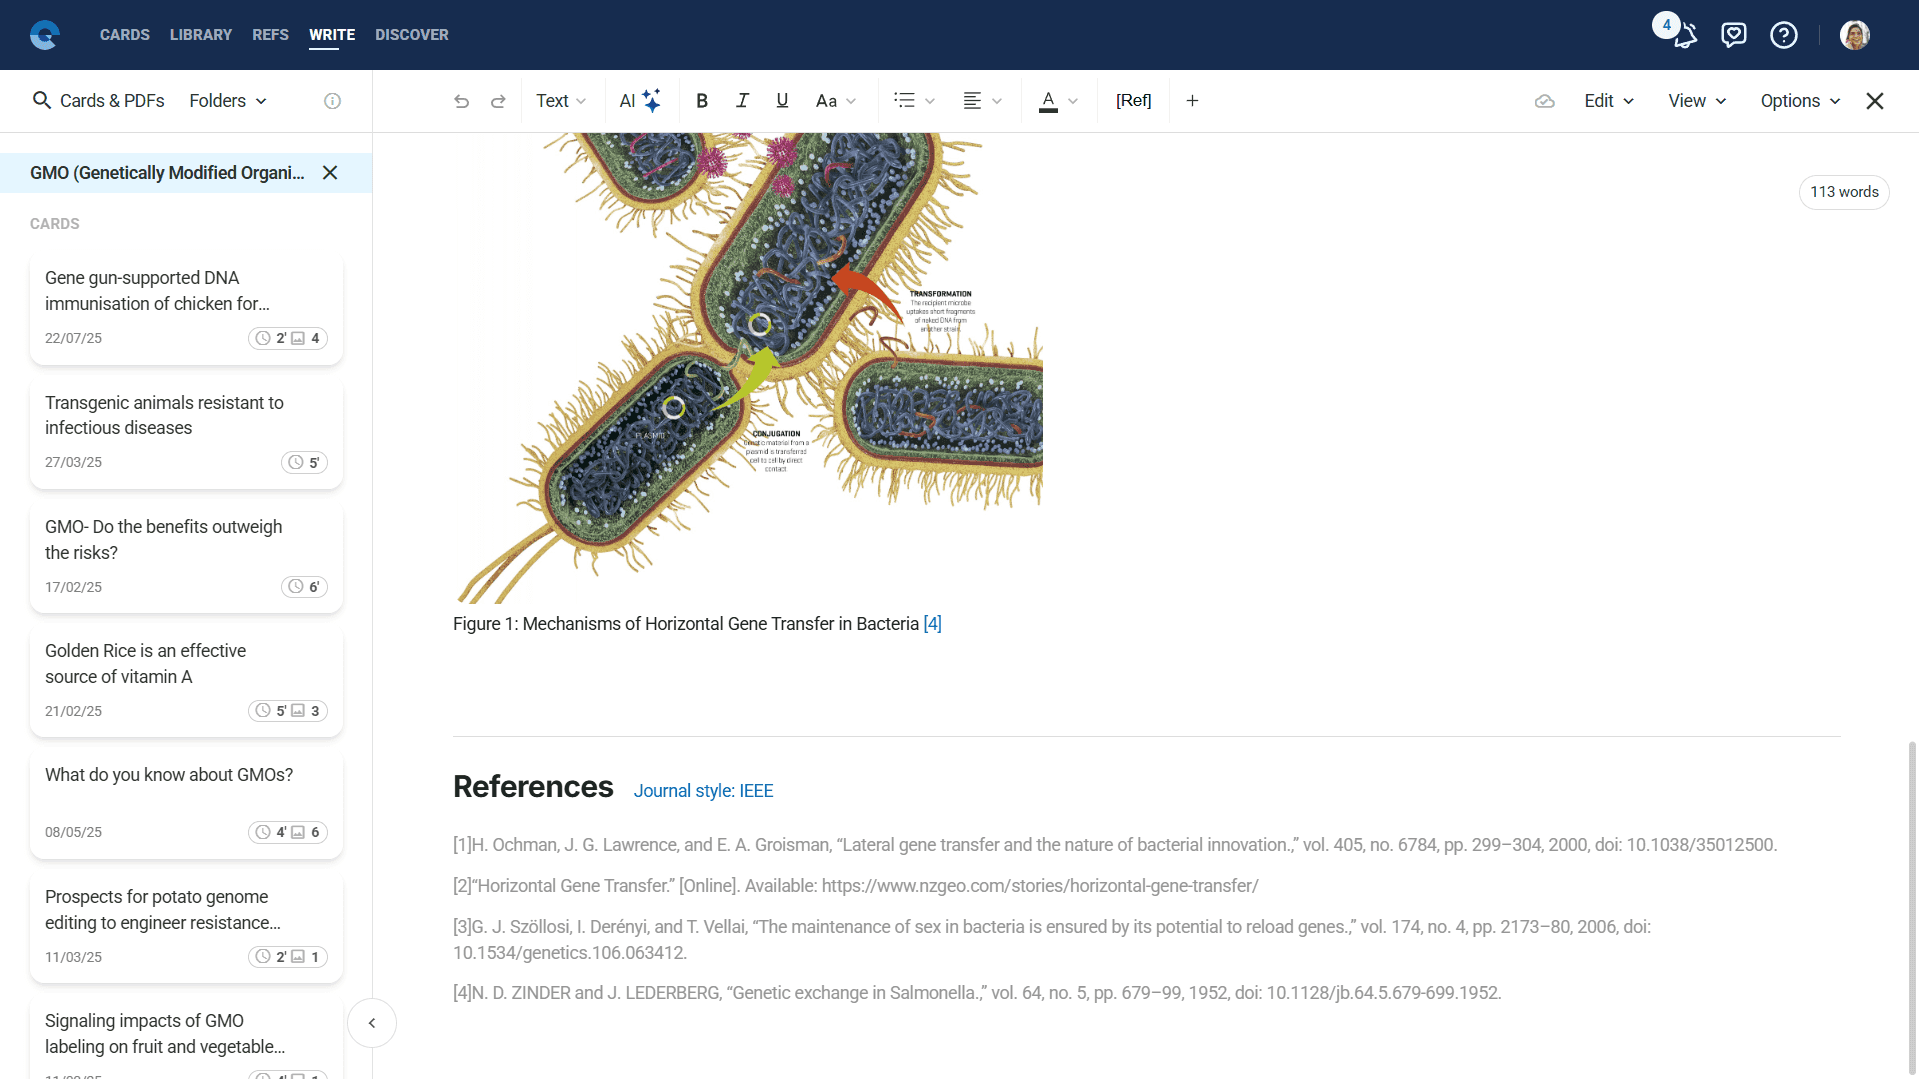The image size is (1919, 1079).
Task: Change the Journal style: IEEE link
Action: click(703, 791)
